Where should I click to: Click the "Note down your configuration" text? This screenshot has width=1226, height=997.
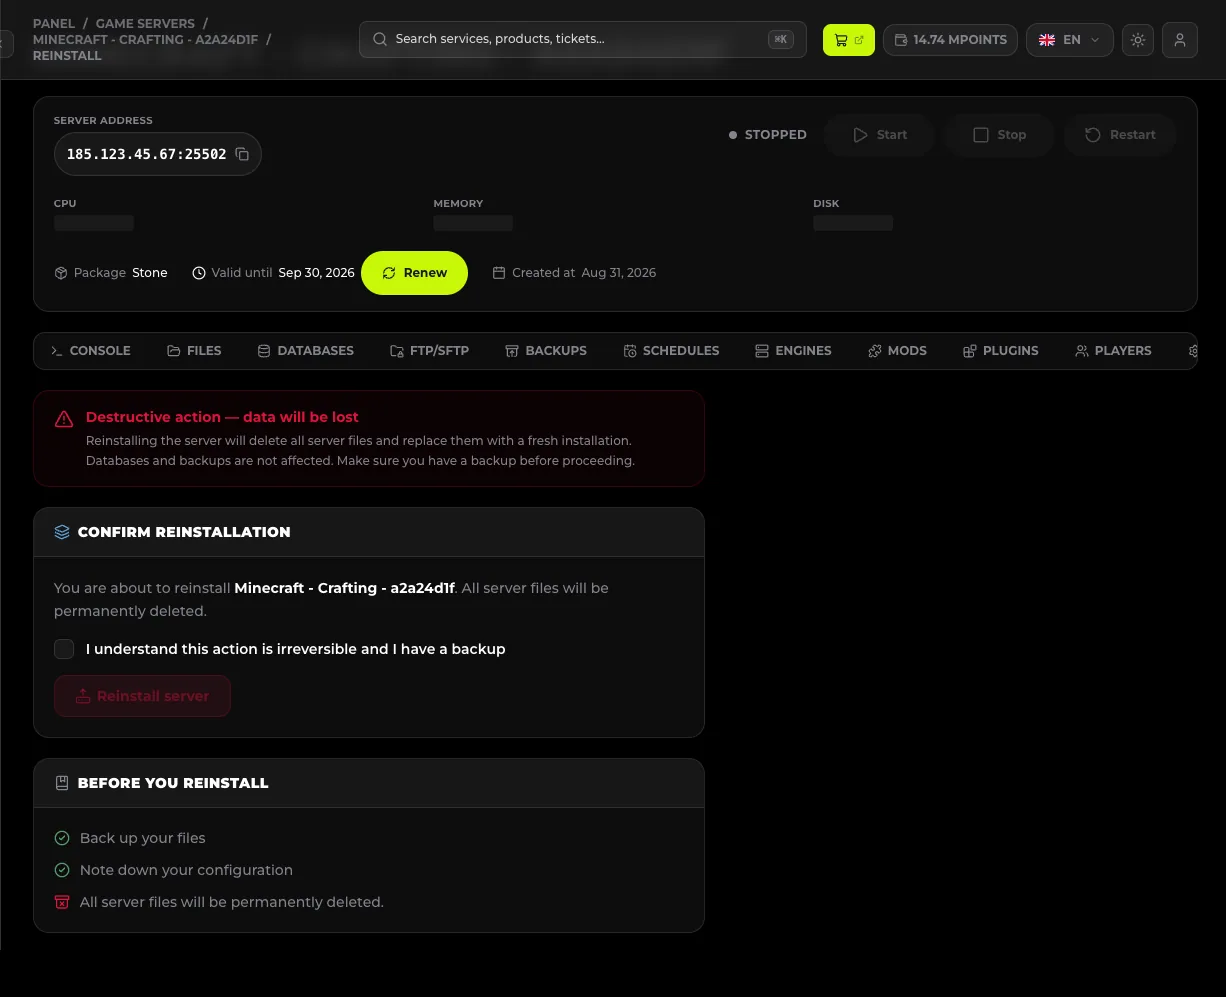coord(186,870)
